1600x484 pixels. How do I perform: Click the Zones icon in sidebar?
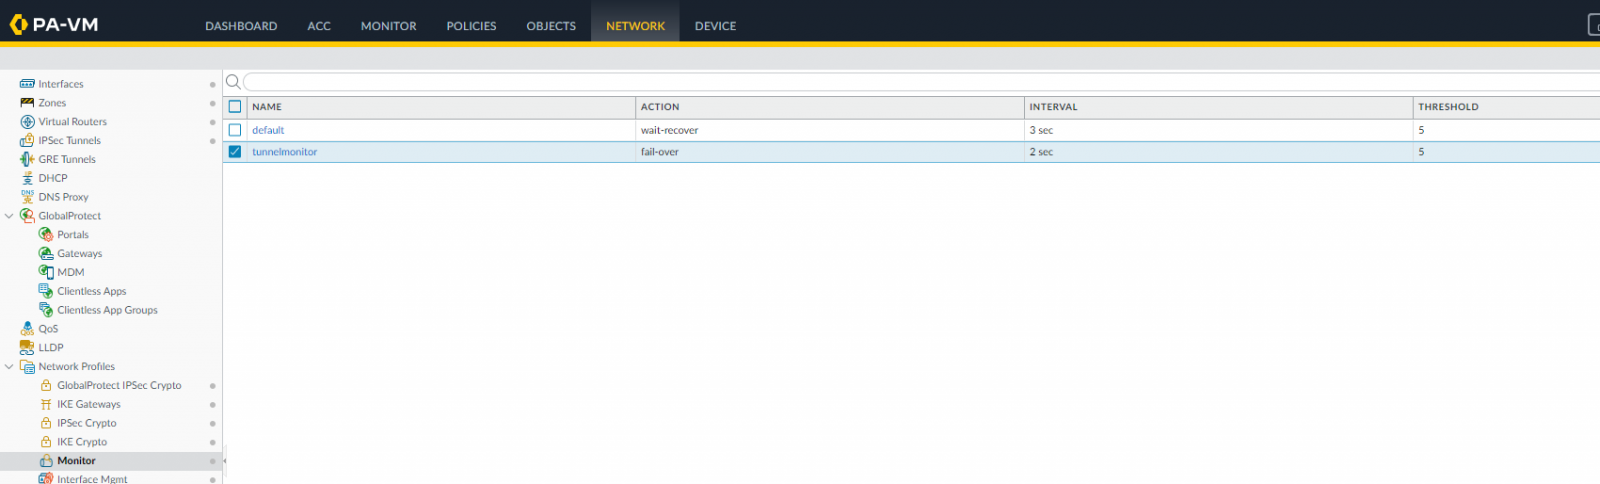click(x=27, y=103)
